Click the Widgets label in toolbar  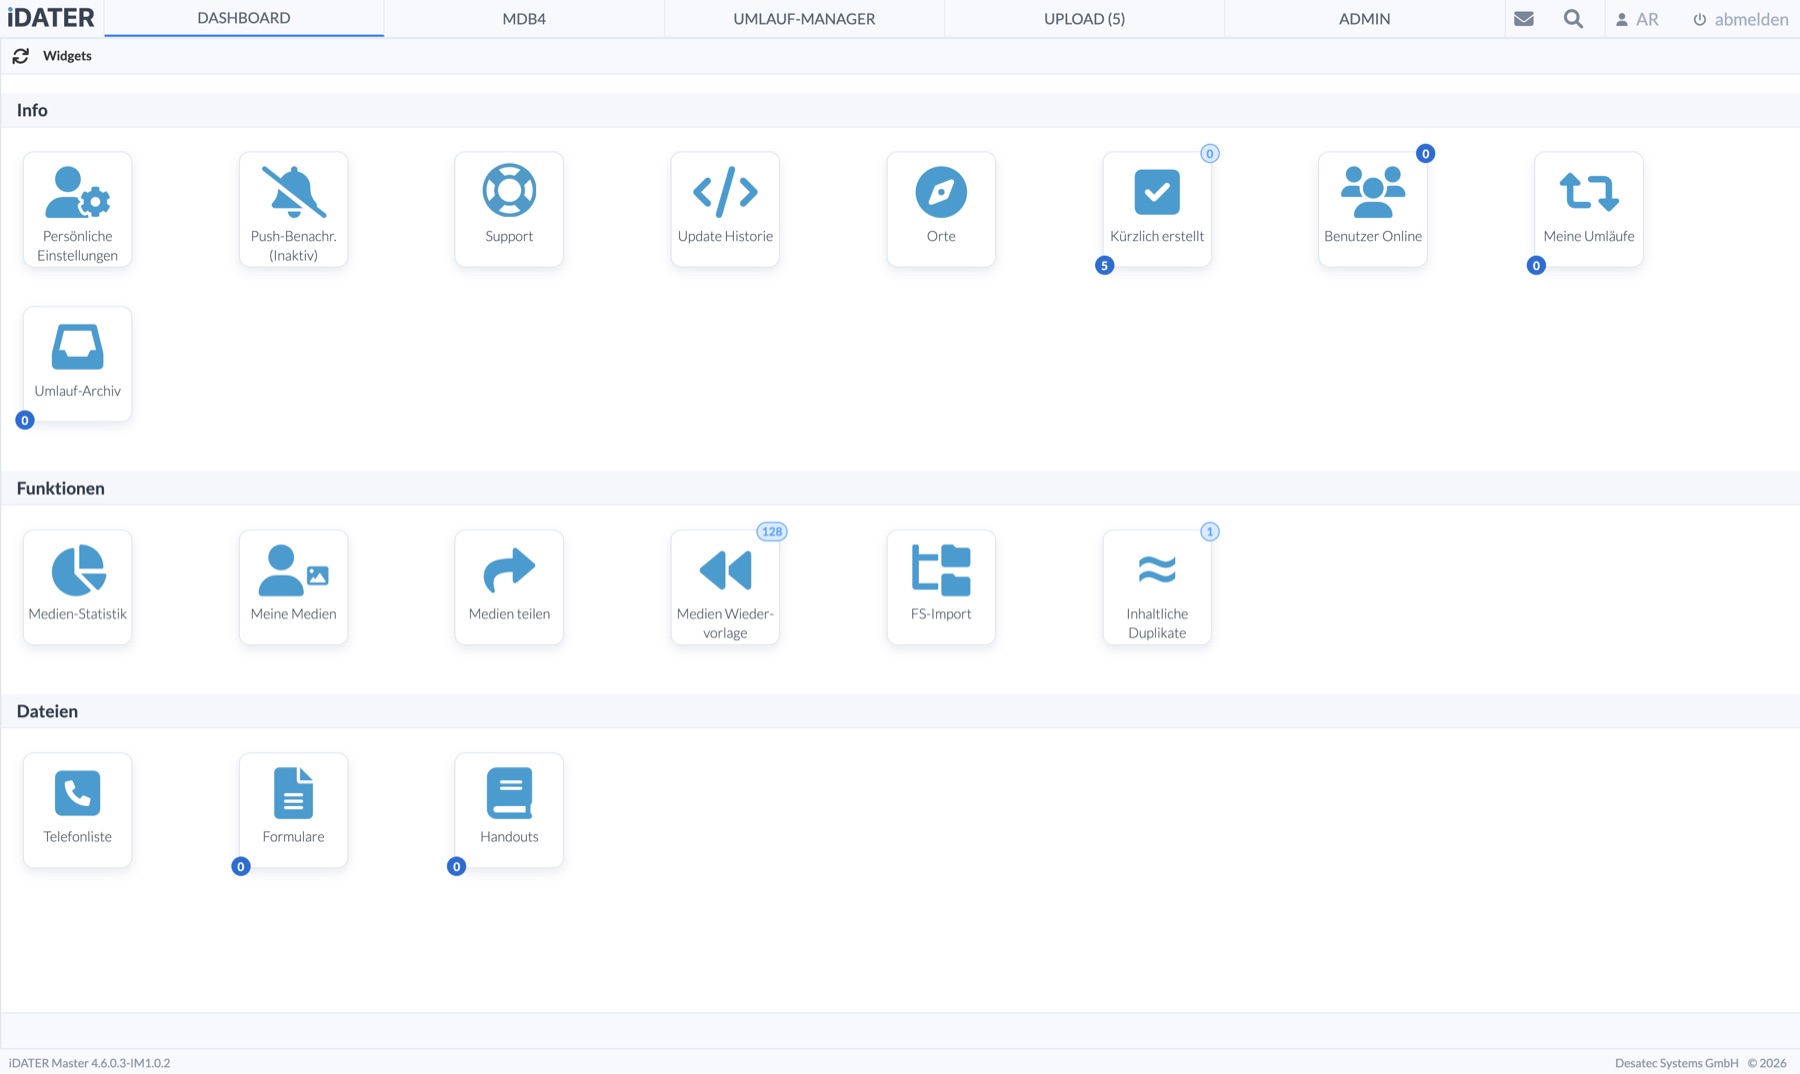point(67,56)
